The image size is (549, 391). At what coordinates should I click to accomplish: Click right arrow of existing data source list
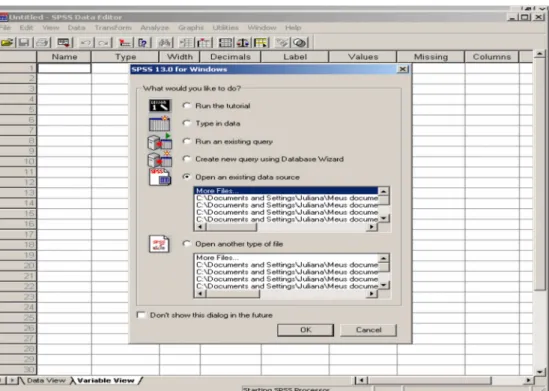[371, 227]
